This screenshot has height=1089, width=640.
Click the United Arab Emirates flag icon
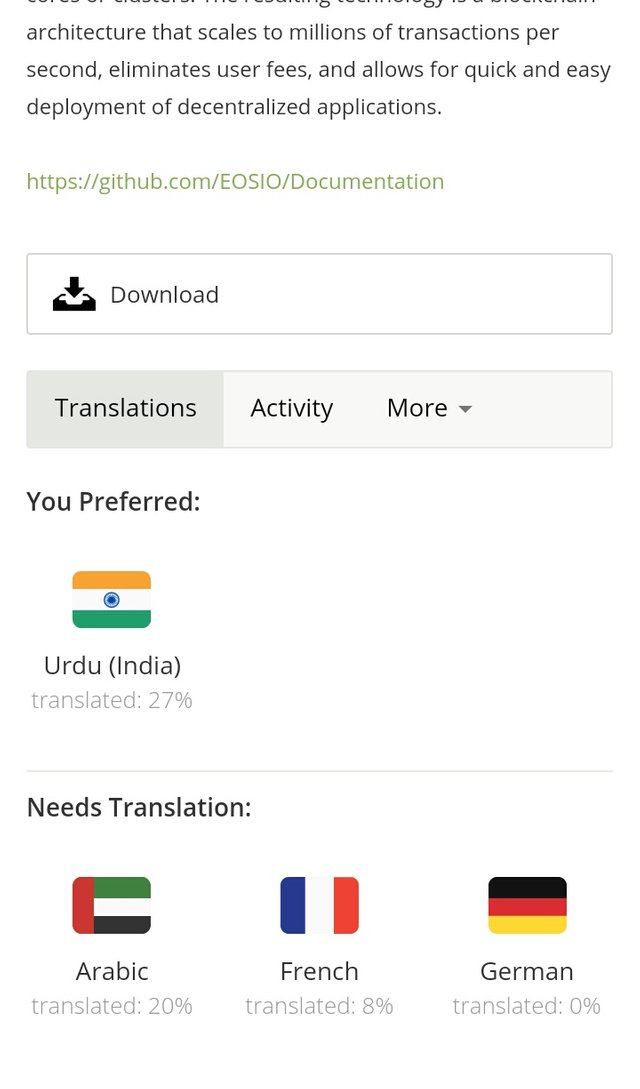coord(111,905)
